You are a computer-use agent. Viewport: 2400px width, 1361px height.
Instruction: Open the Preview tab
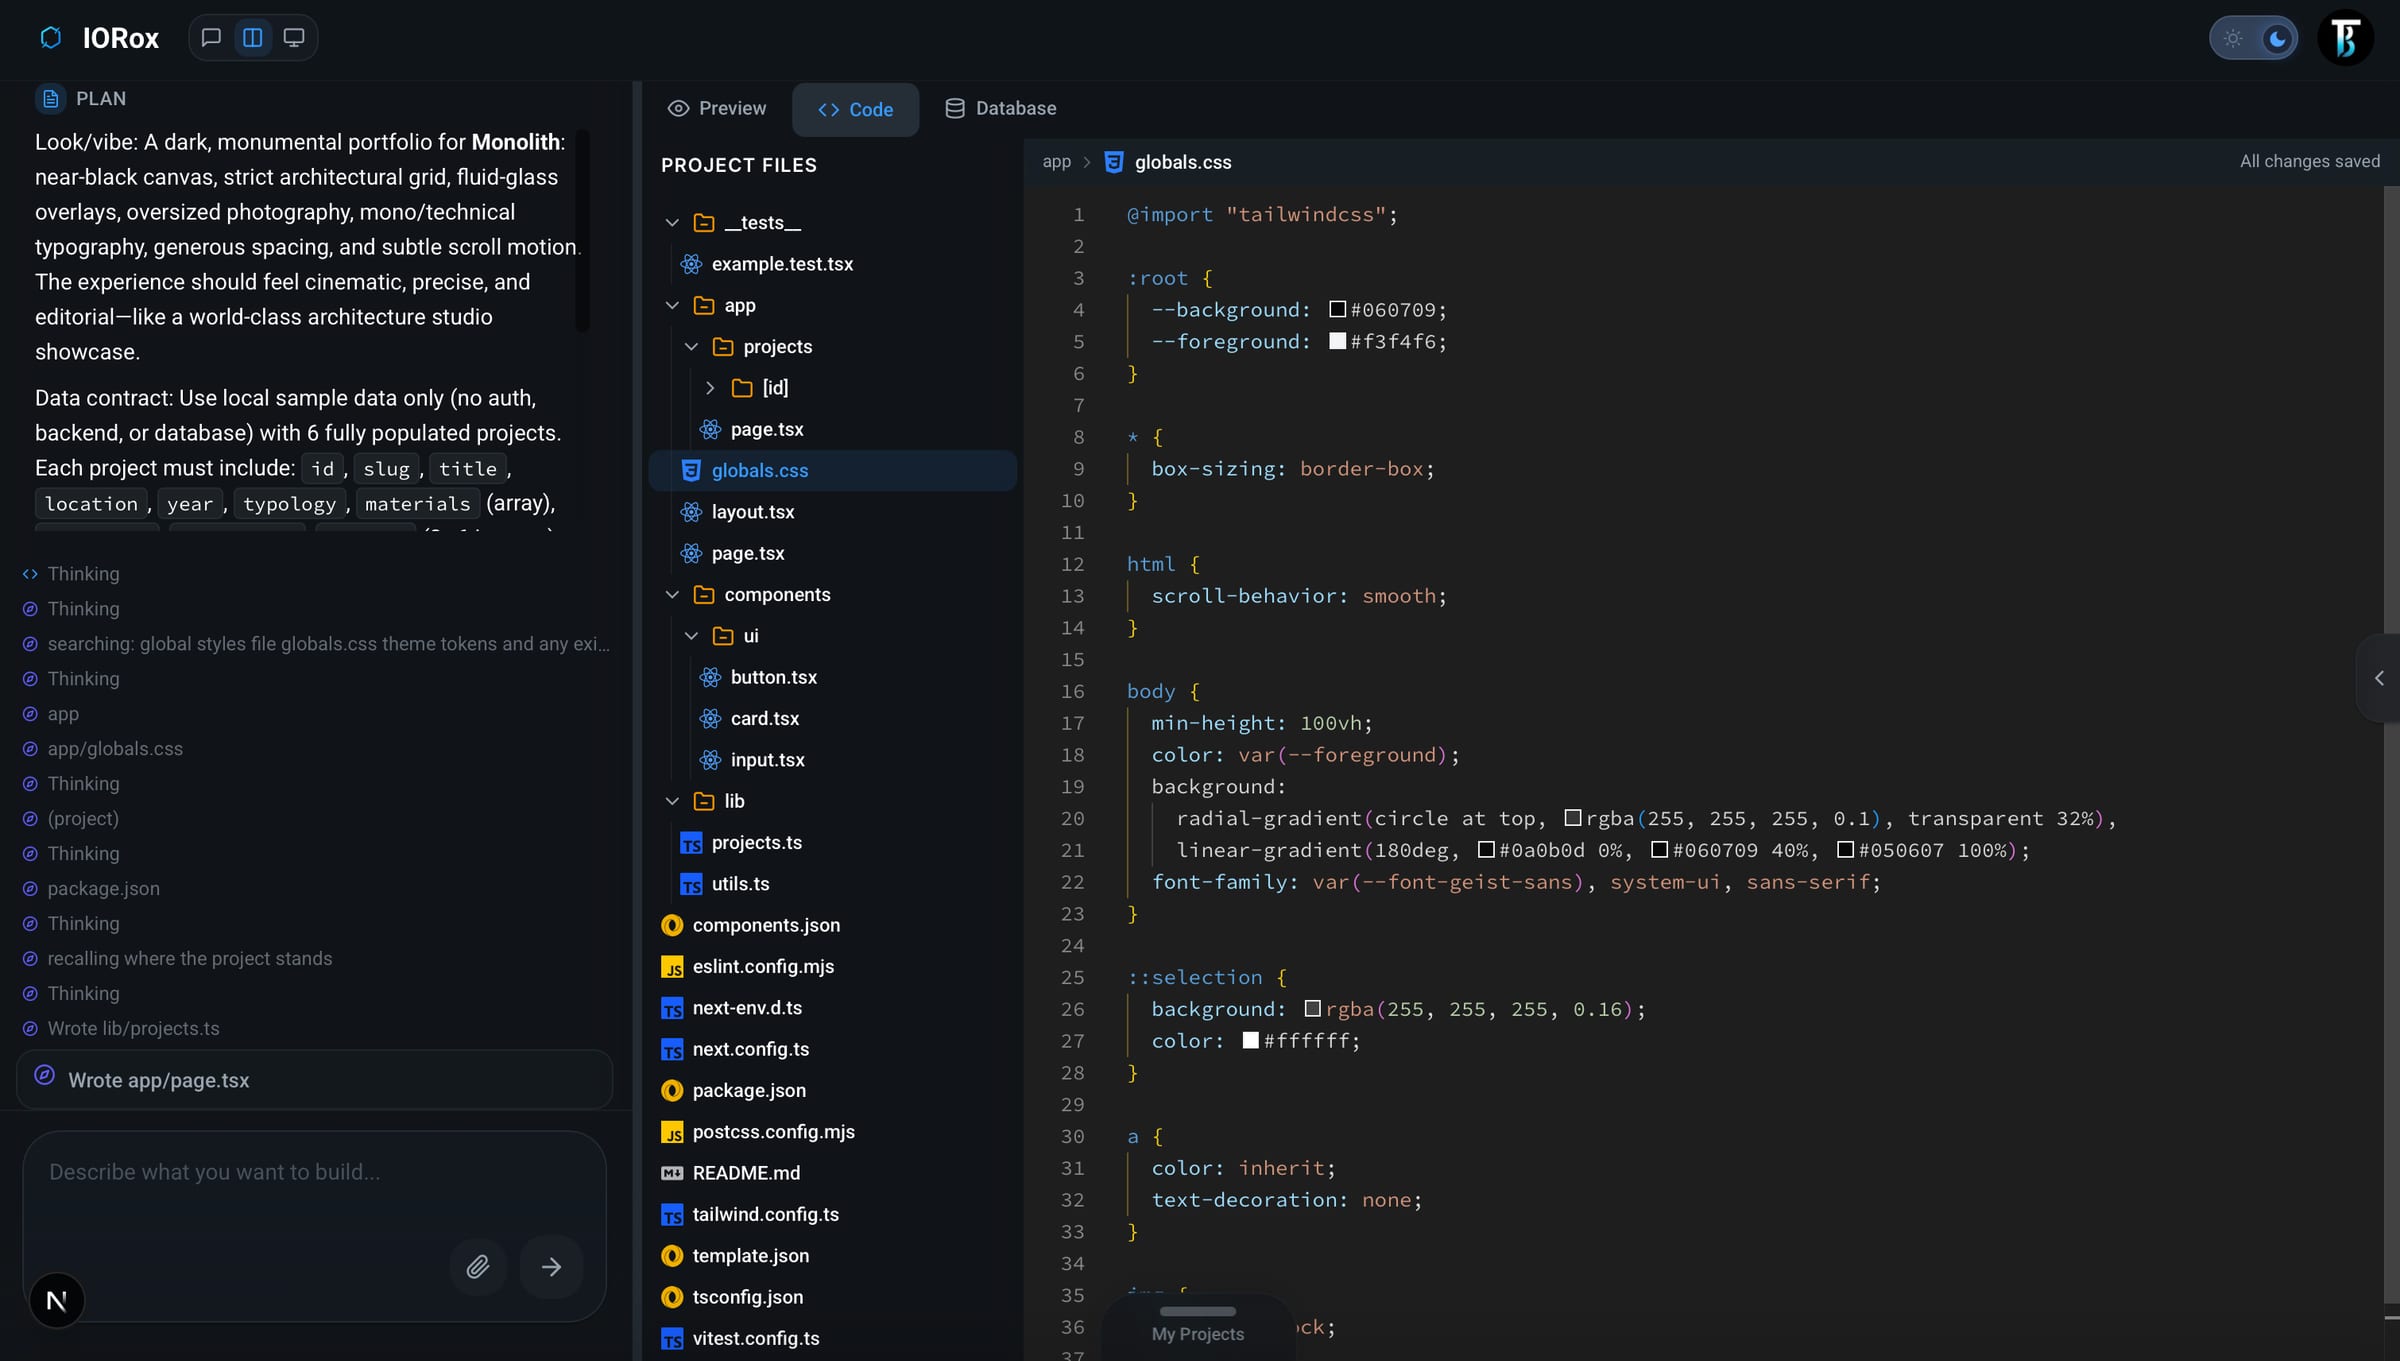coord(717,108)
